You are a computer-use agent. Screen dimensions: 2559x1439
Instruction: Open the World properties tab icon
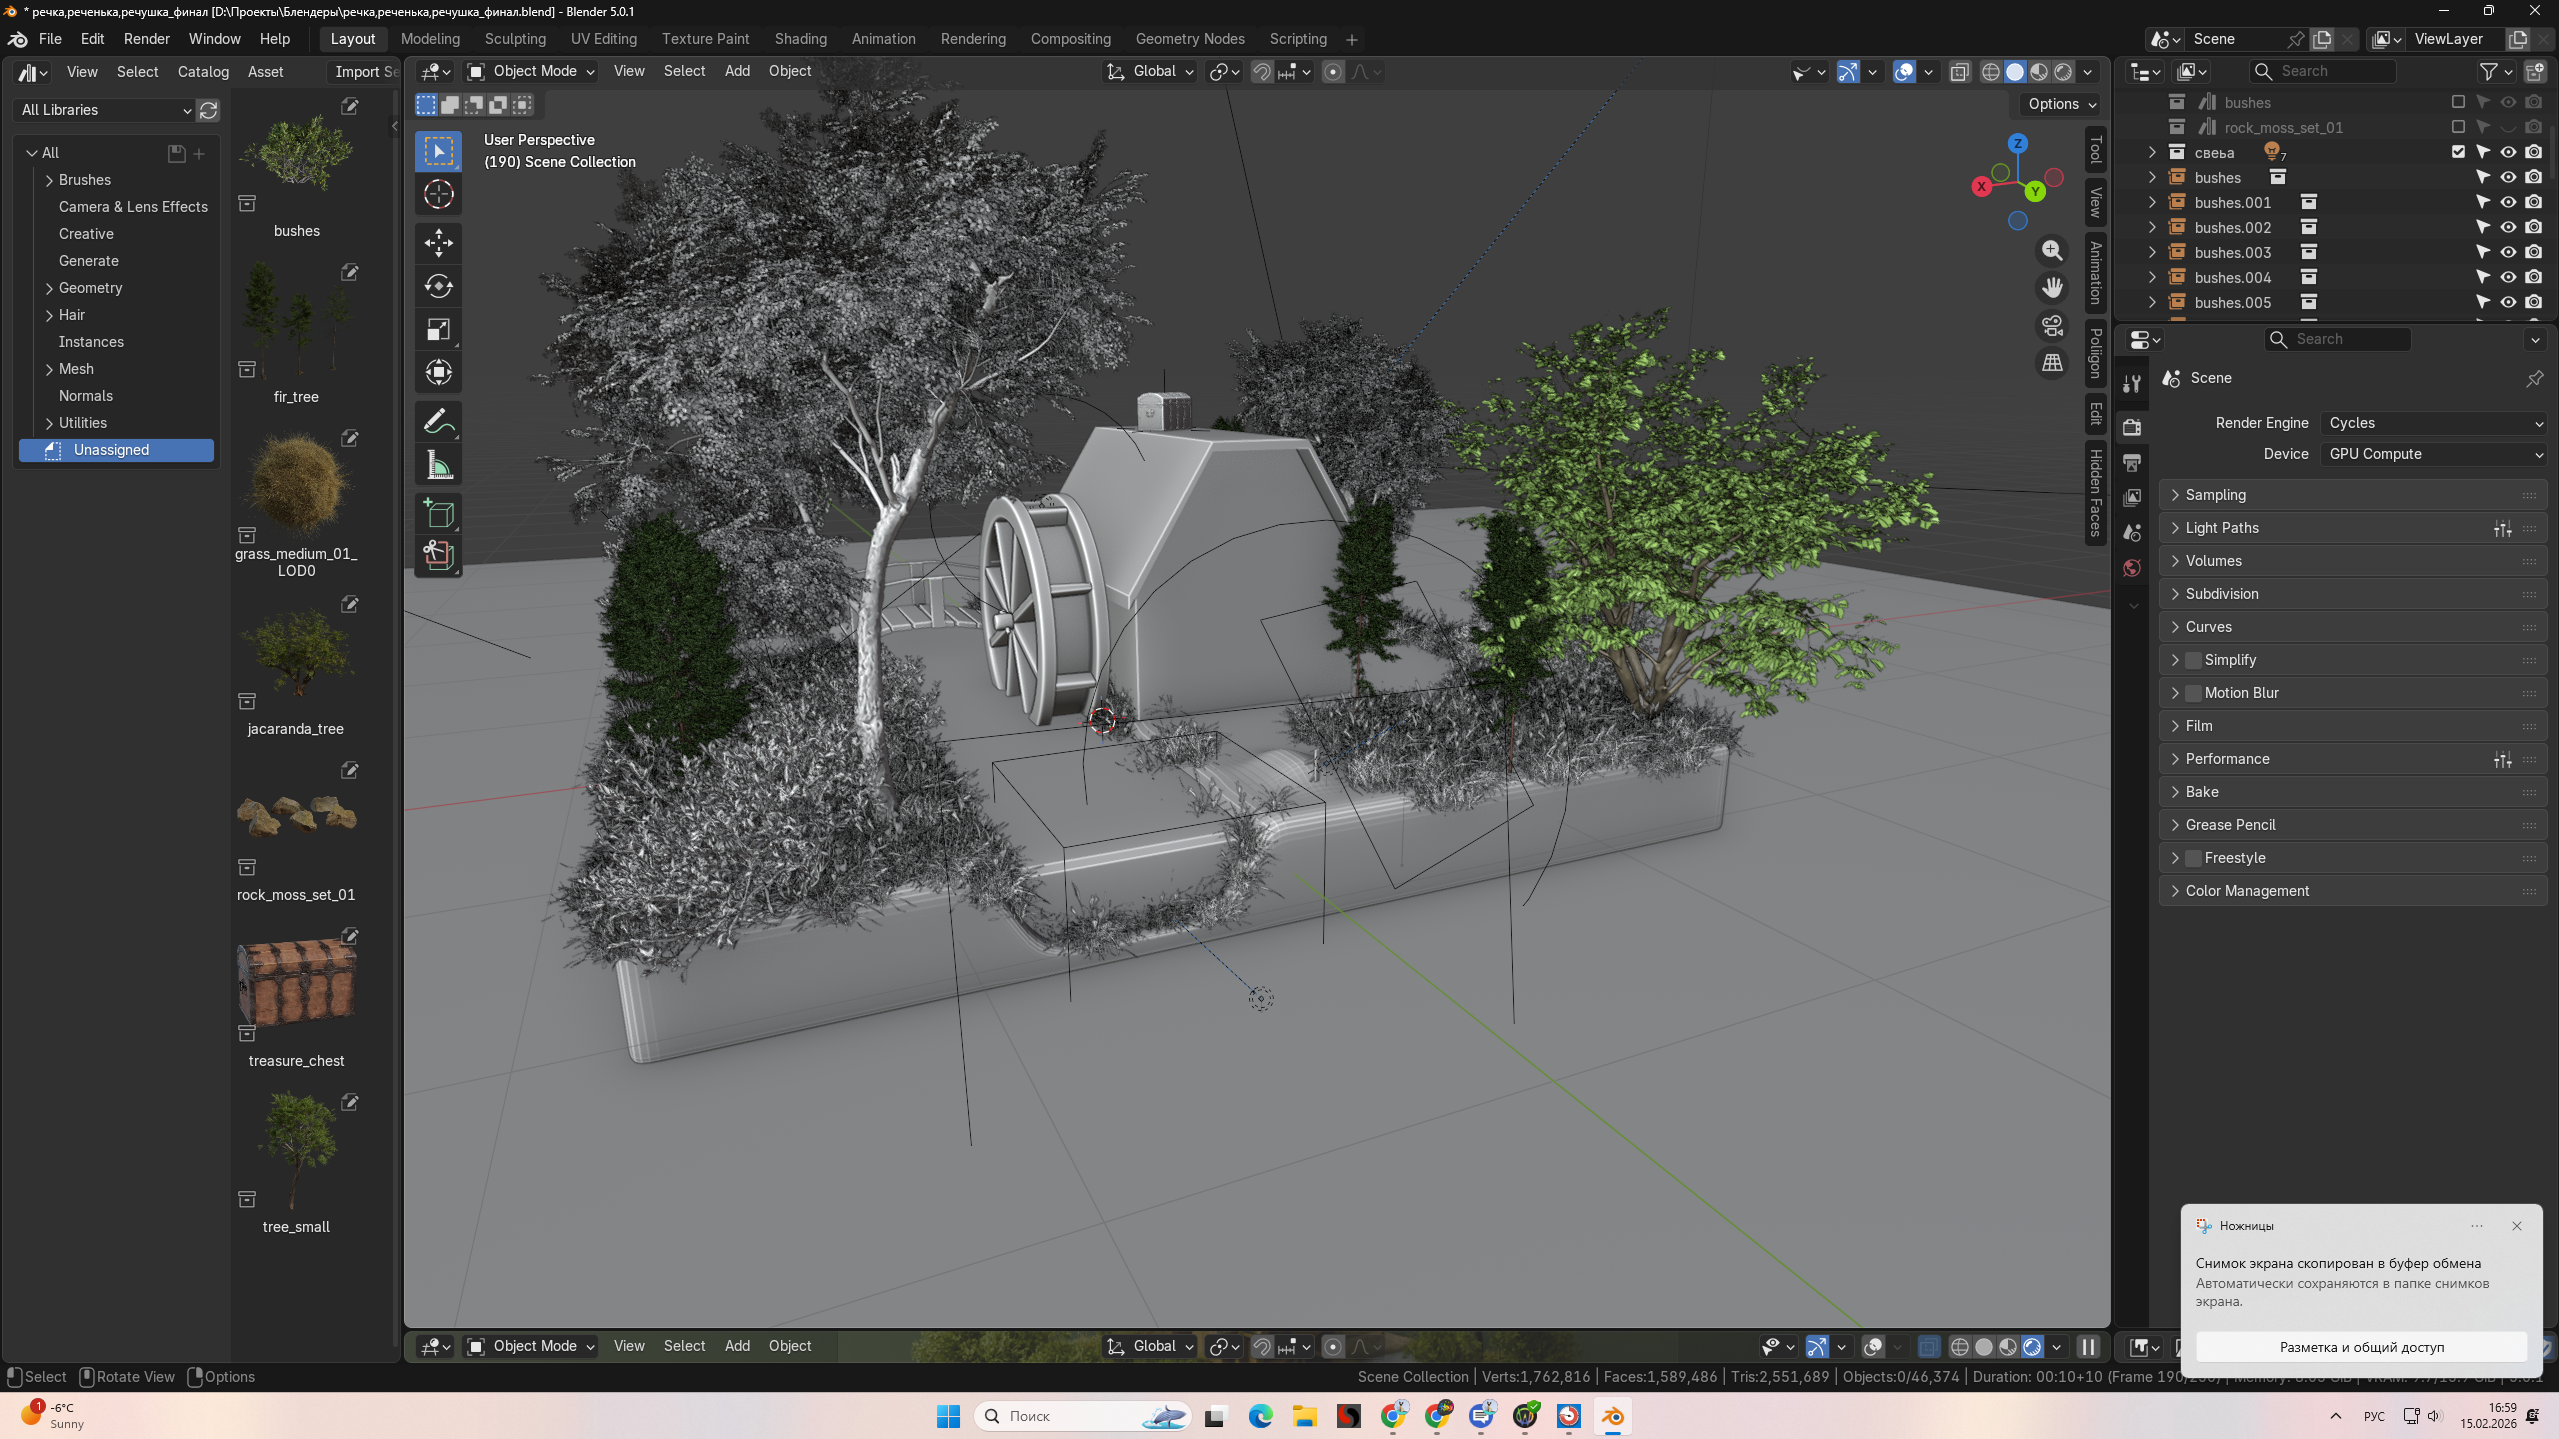point(2132,567)
